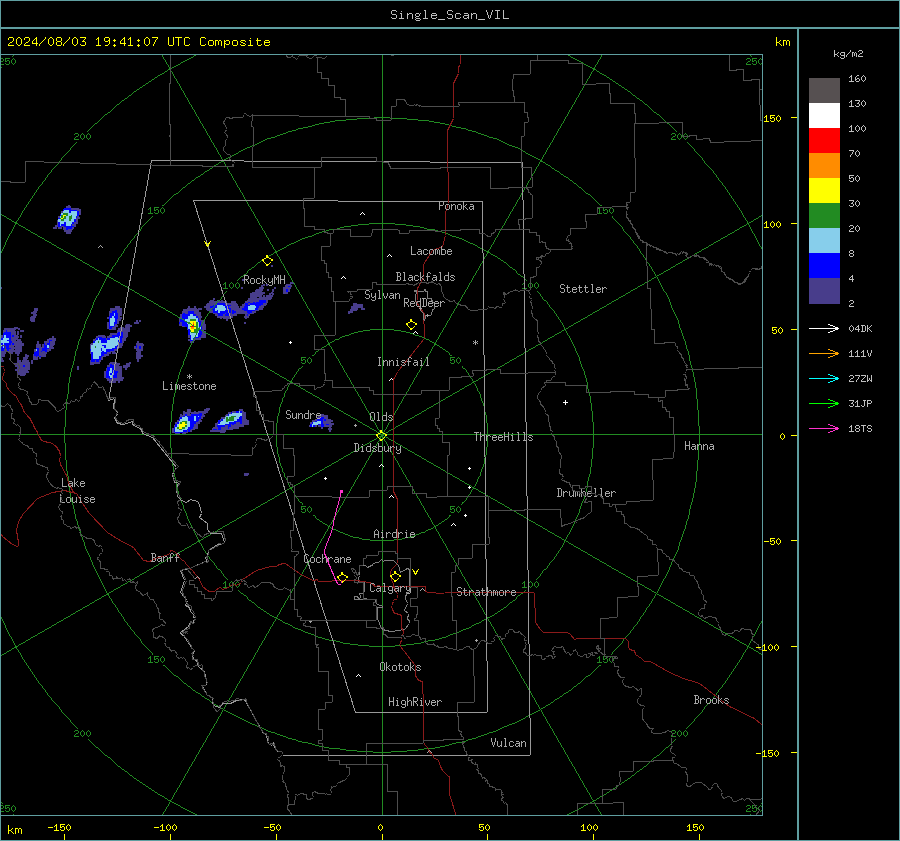Image resolution: width=900 pixels, height=841 pixels.
Task: Click the yellow diamond marker near Cochrane
Action: pos(343,577)
